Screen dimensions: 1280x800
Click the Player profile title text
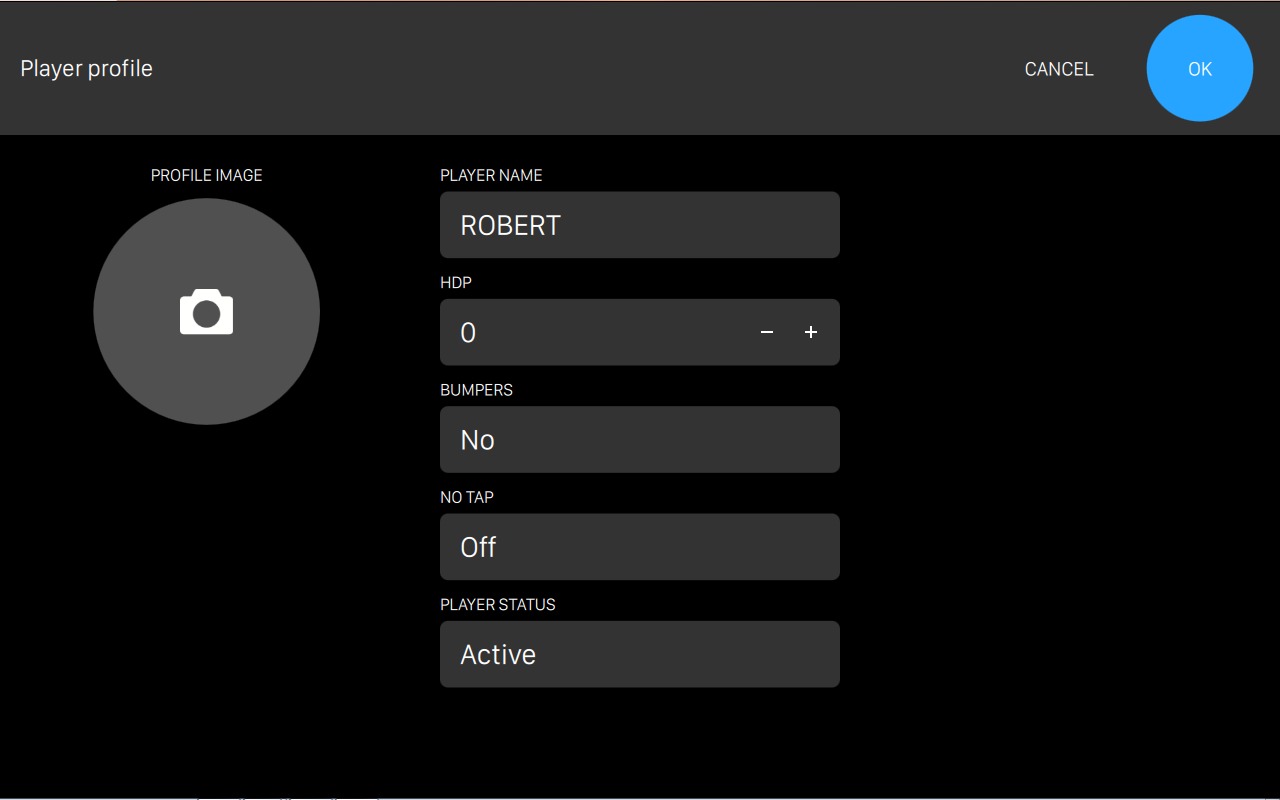coord(87,69)
